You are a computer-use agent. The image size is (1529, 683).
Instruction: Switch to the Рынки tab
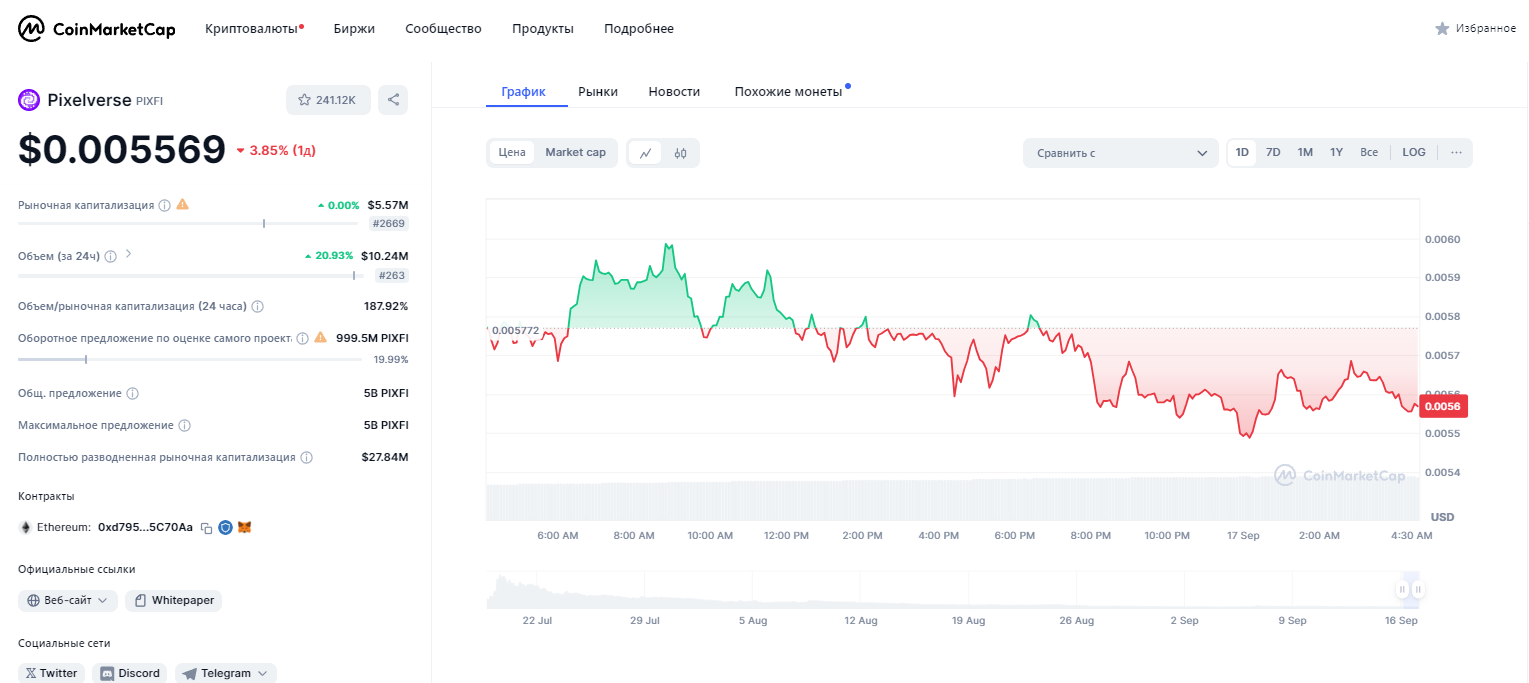click(x=598, y=92)
